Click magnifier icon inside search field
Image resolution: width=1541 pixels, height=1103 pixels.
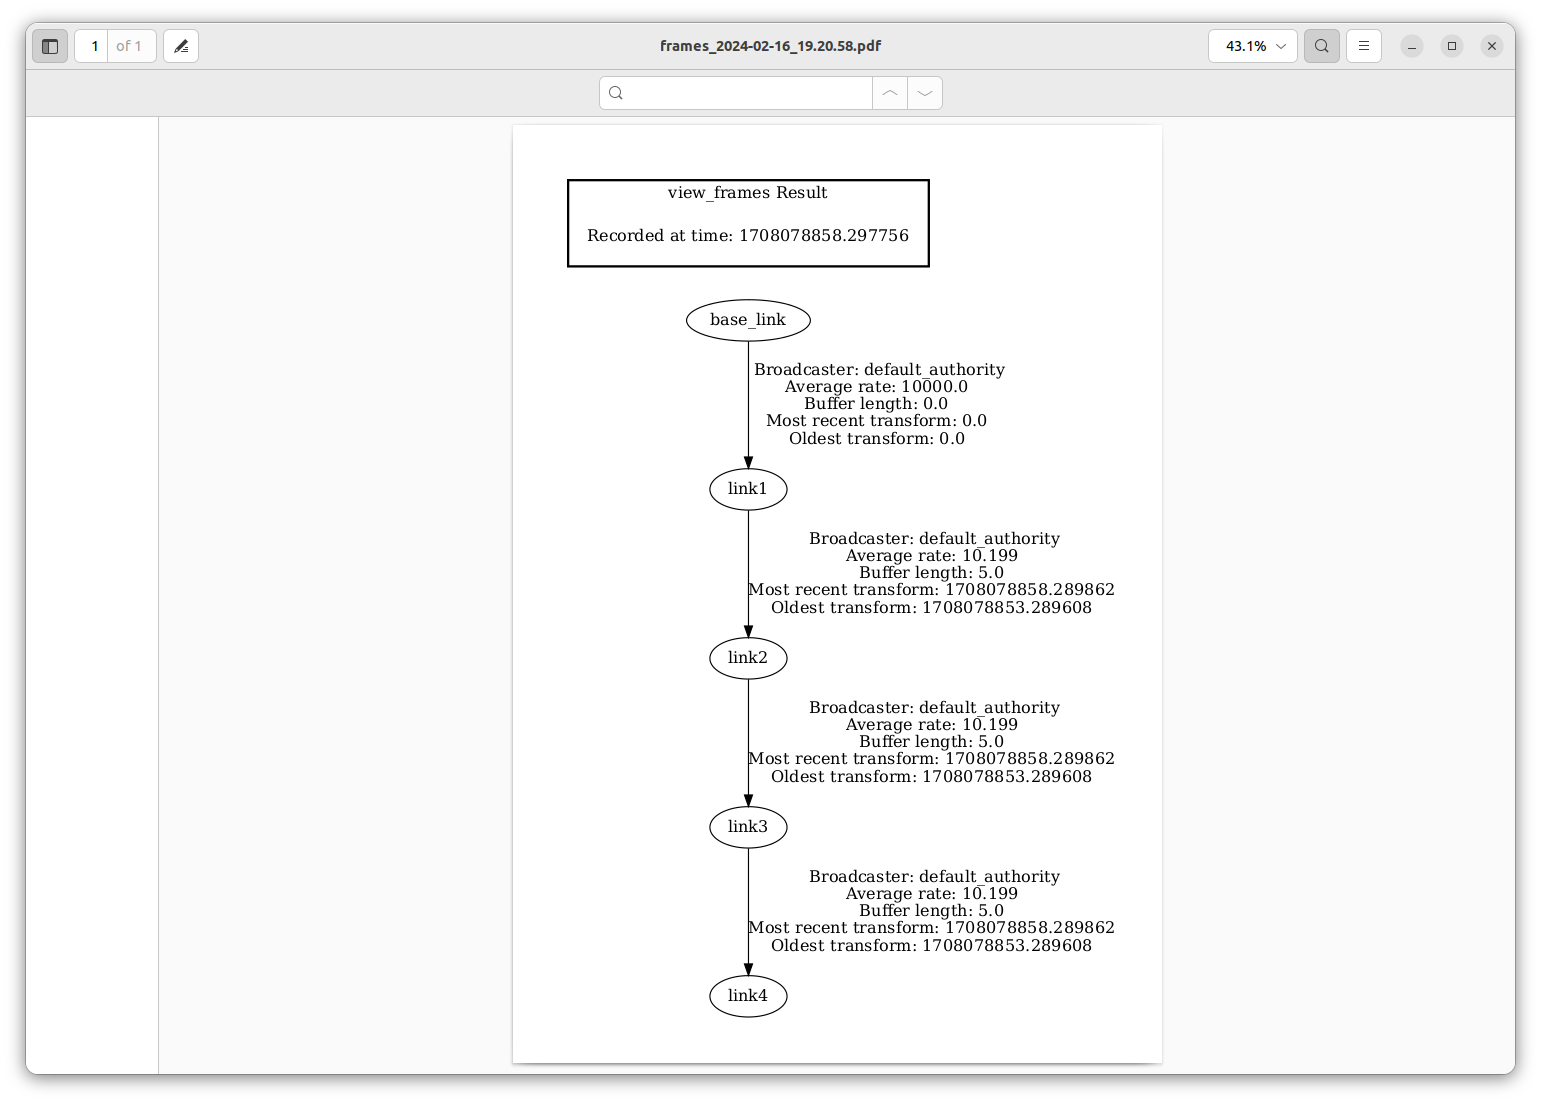pos(616,93)
